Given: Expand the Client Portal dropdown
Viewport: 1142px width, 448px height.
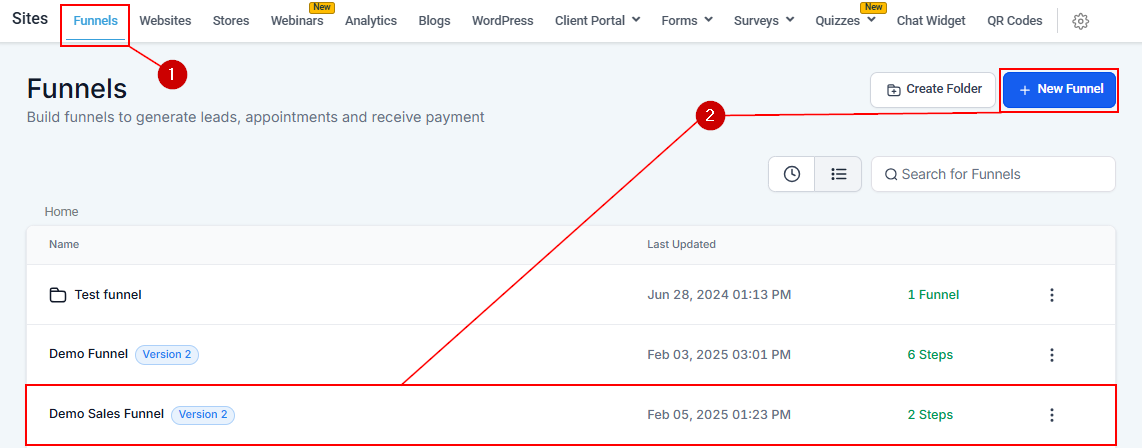Looking at the screenshot, I should pos(597,21).
